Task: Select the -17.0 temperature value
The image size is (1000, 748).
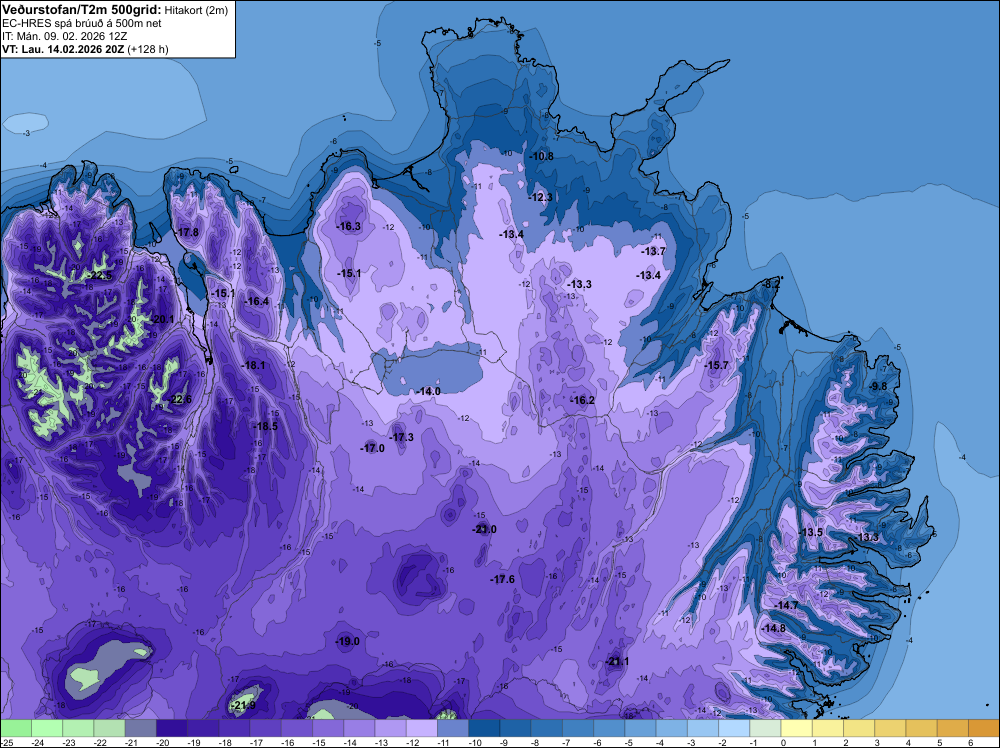Action: pyautogui.click(x=372, y=448)
